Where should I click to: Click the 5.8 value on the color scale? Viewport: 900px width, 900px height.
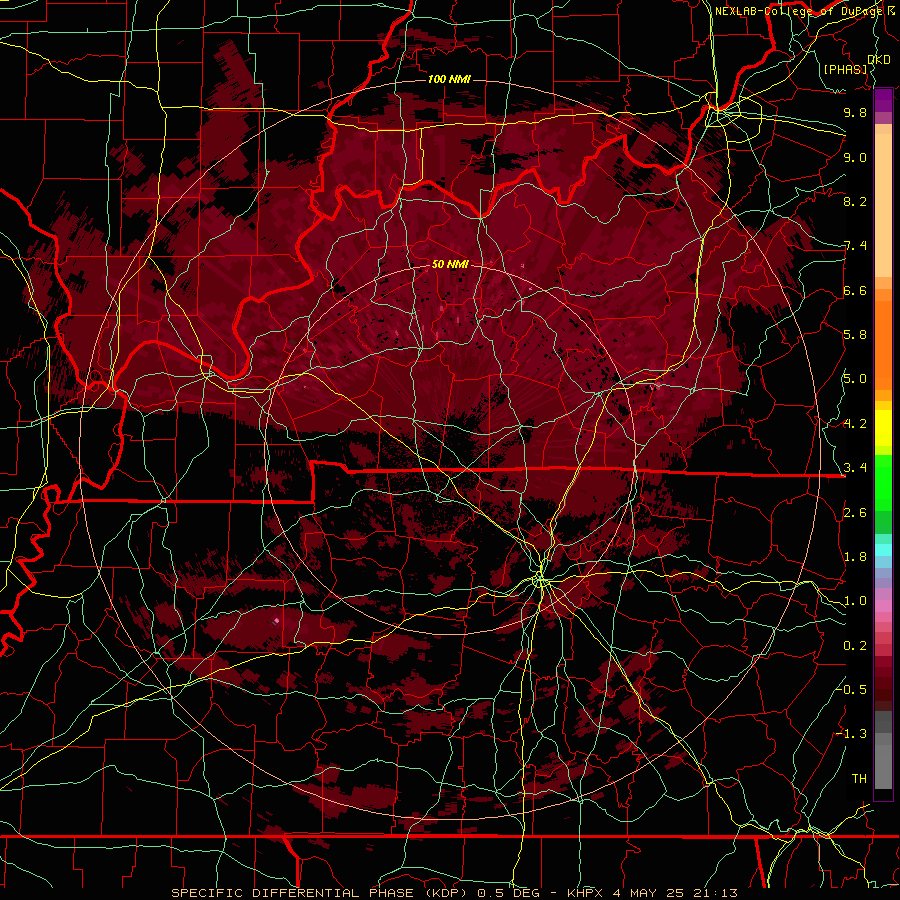pos(855,335)
